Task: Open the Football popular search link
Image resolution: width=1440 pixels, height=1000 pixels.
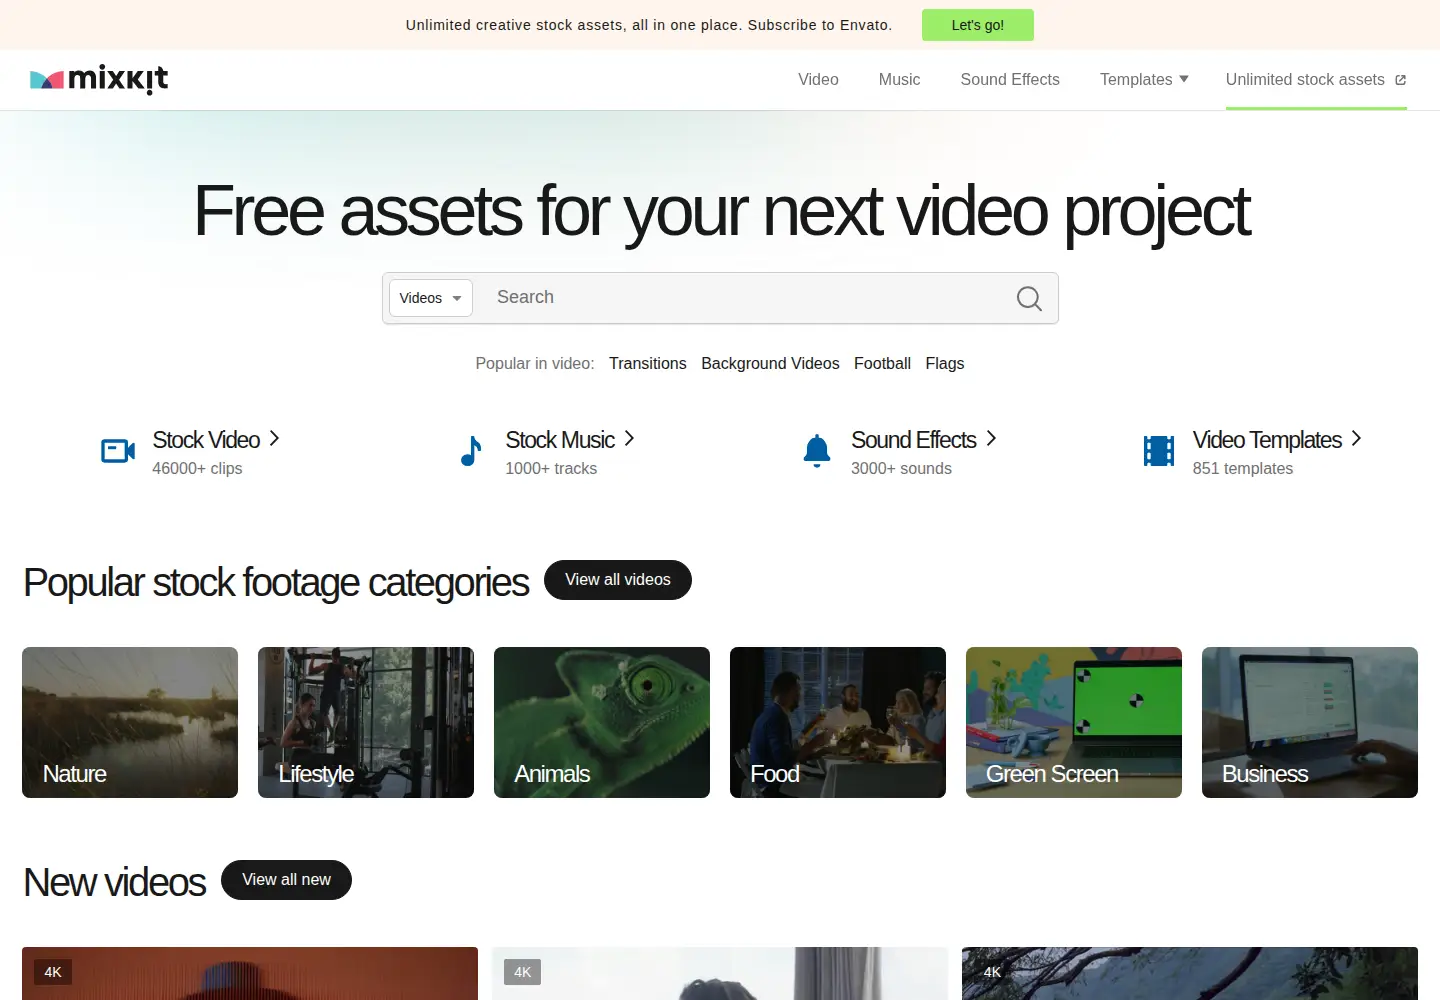Action: (882, 363)
